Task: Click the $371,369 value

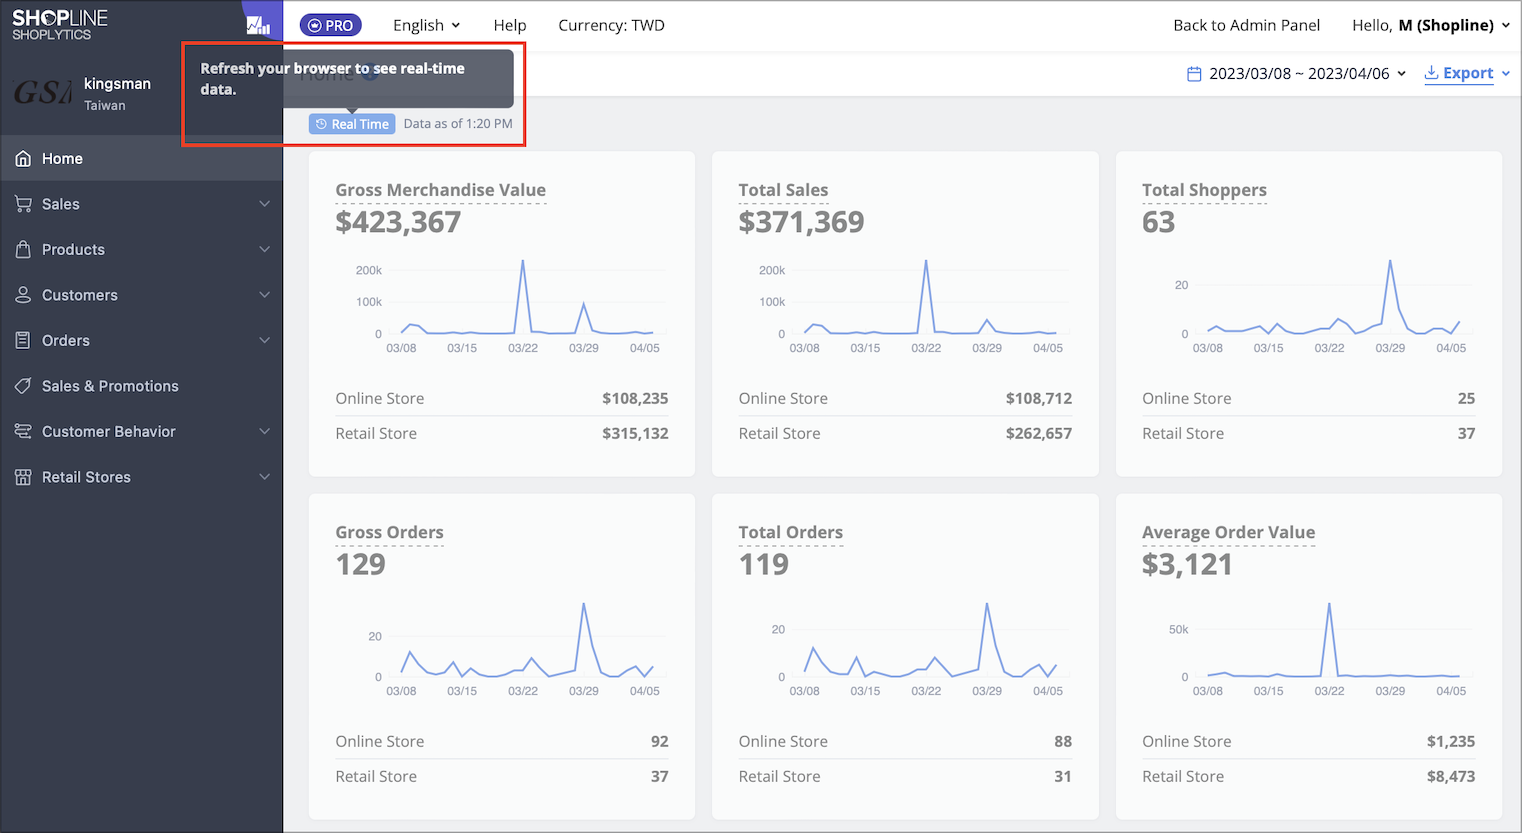Action: [x=801, y=222]
